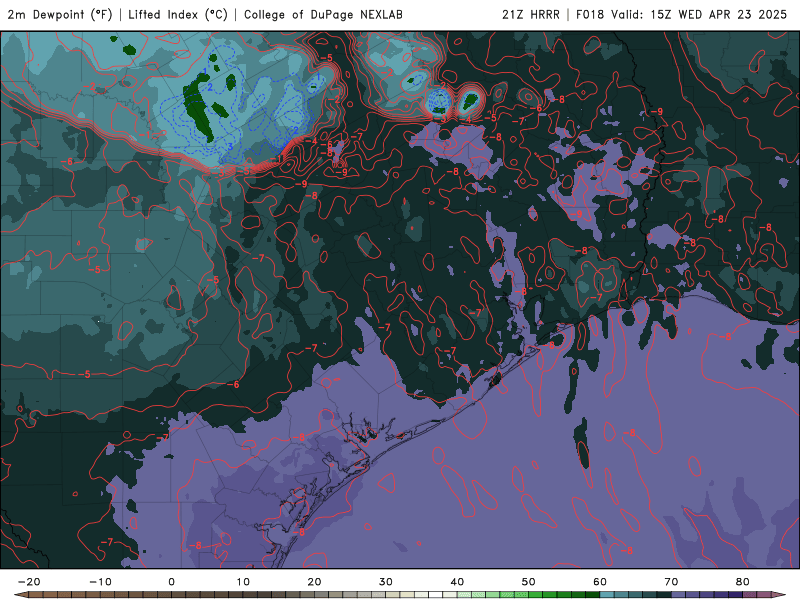Click the 70 label on the color scale
Viewport: 800px width, 600px height.
tap(671, 582)
